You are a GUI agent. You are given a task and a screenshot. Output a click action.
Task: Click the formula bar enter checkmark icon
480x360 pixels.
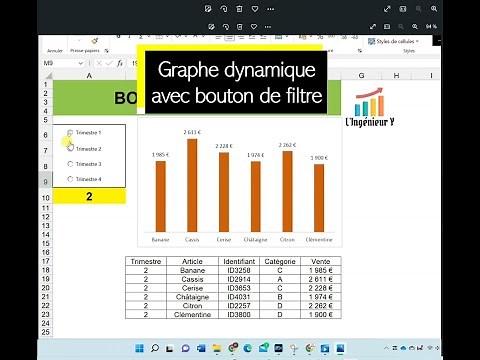(x=109, y=63)
